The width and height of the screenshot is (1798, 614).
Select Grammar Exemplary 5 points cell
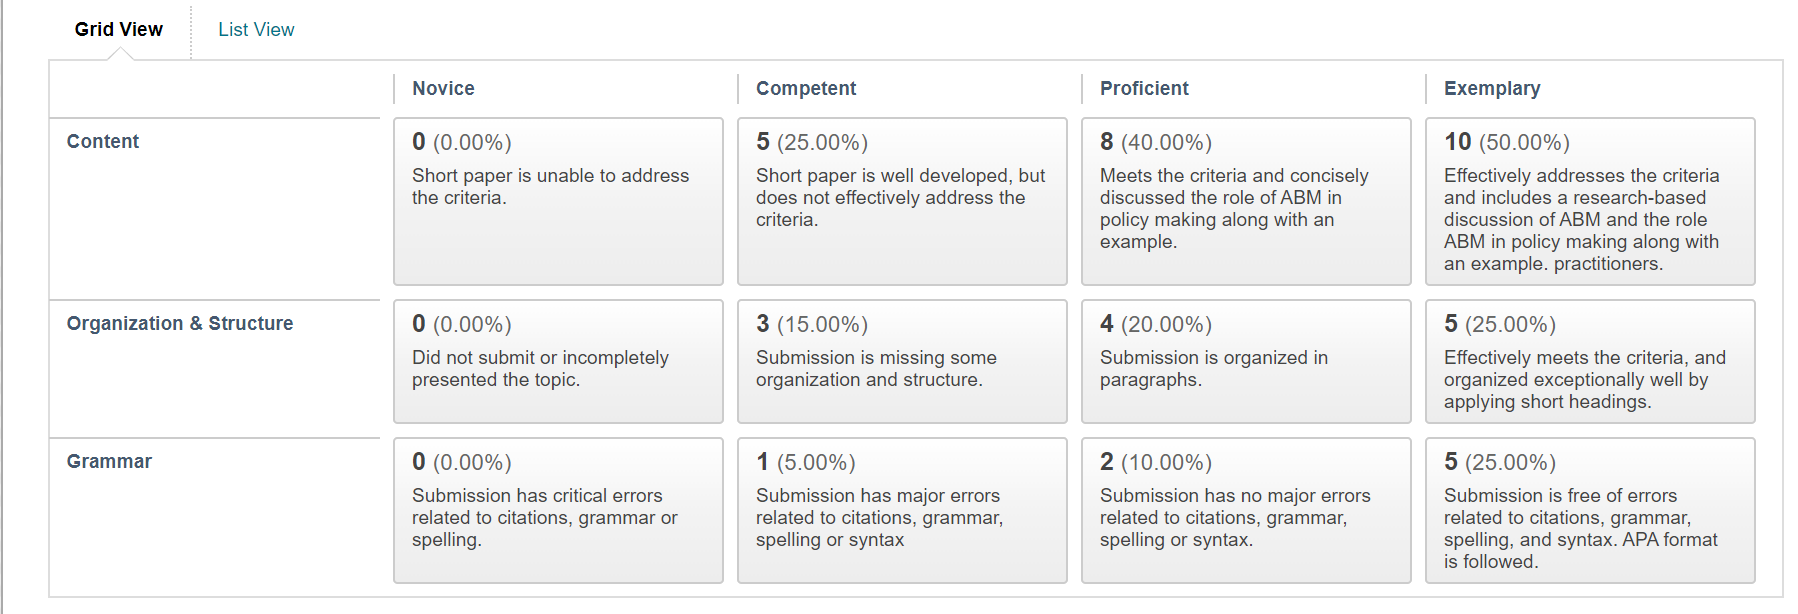[1590, 510]
